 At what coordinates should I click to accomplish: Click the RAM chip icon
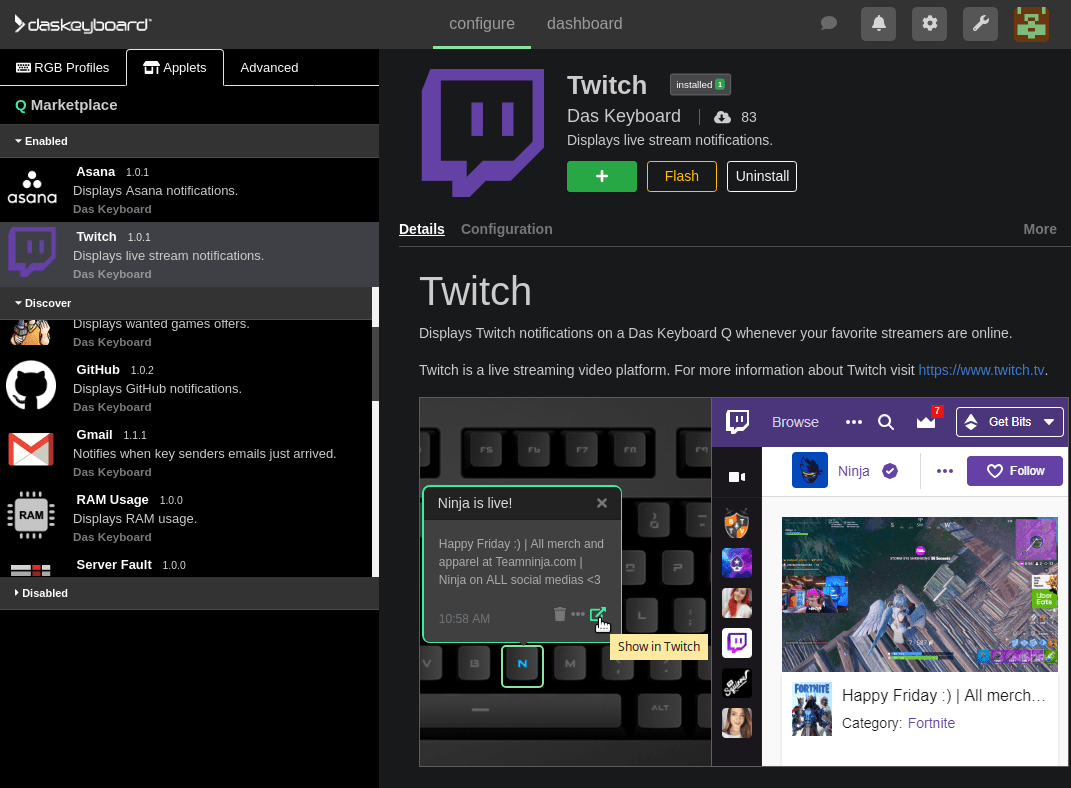click(31, 515)
